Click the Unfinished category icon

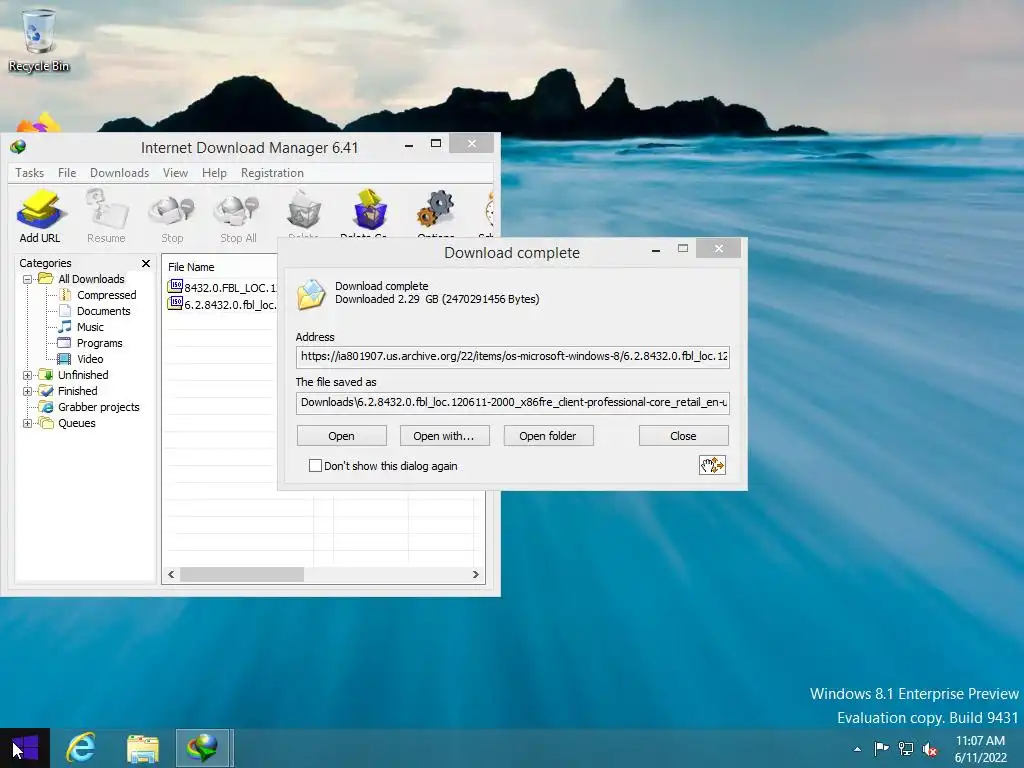(x=46, y=375)
